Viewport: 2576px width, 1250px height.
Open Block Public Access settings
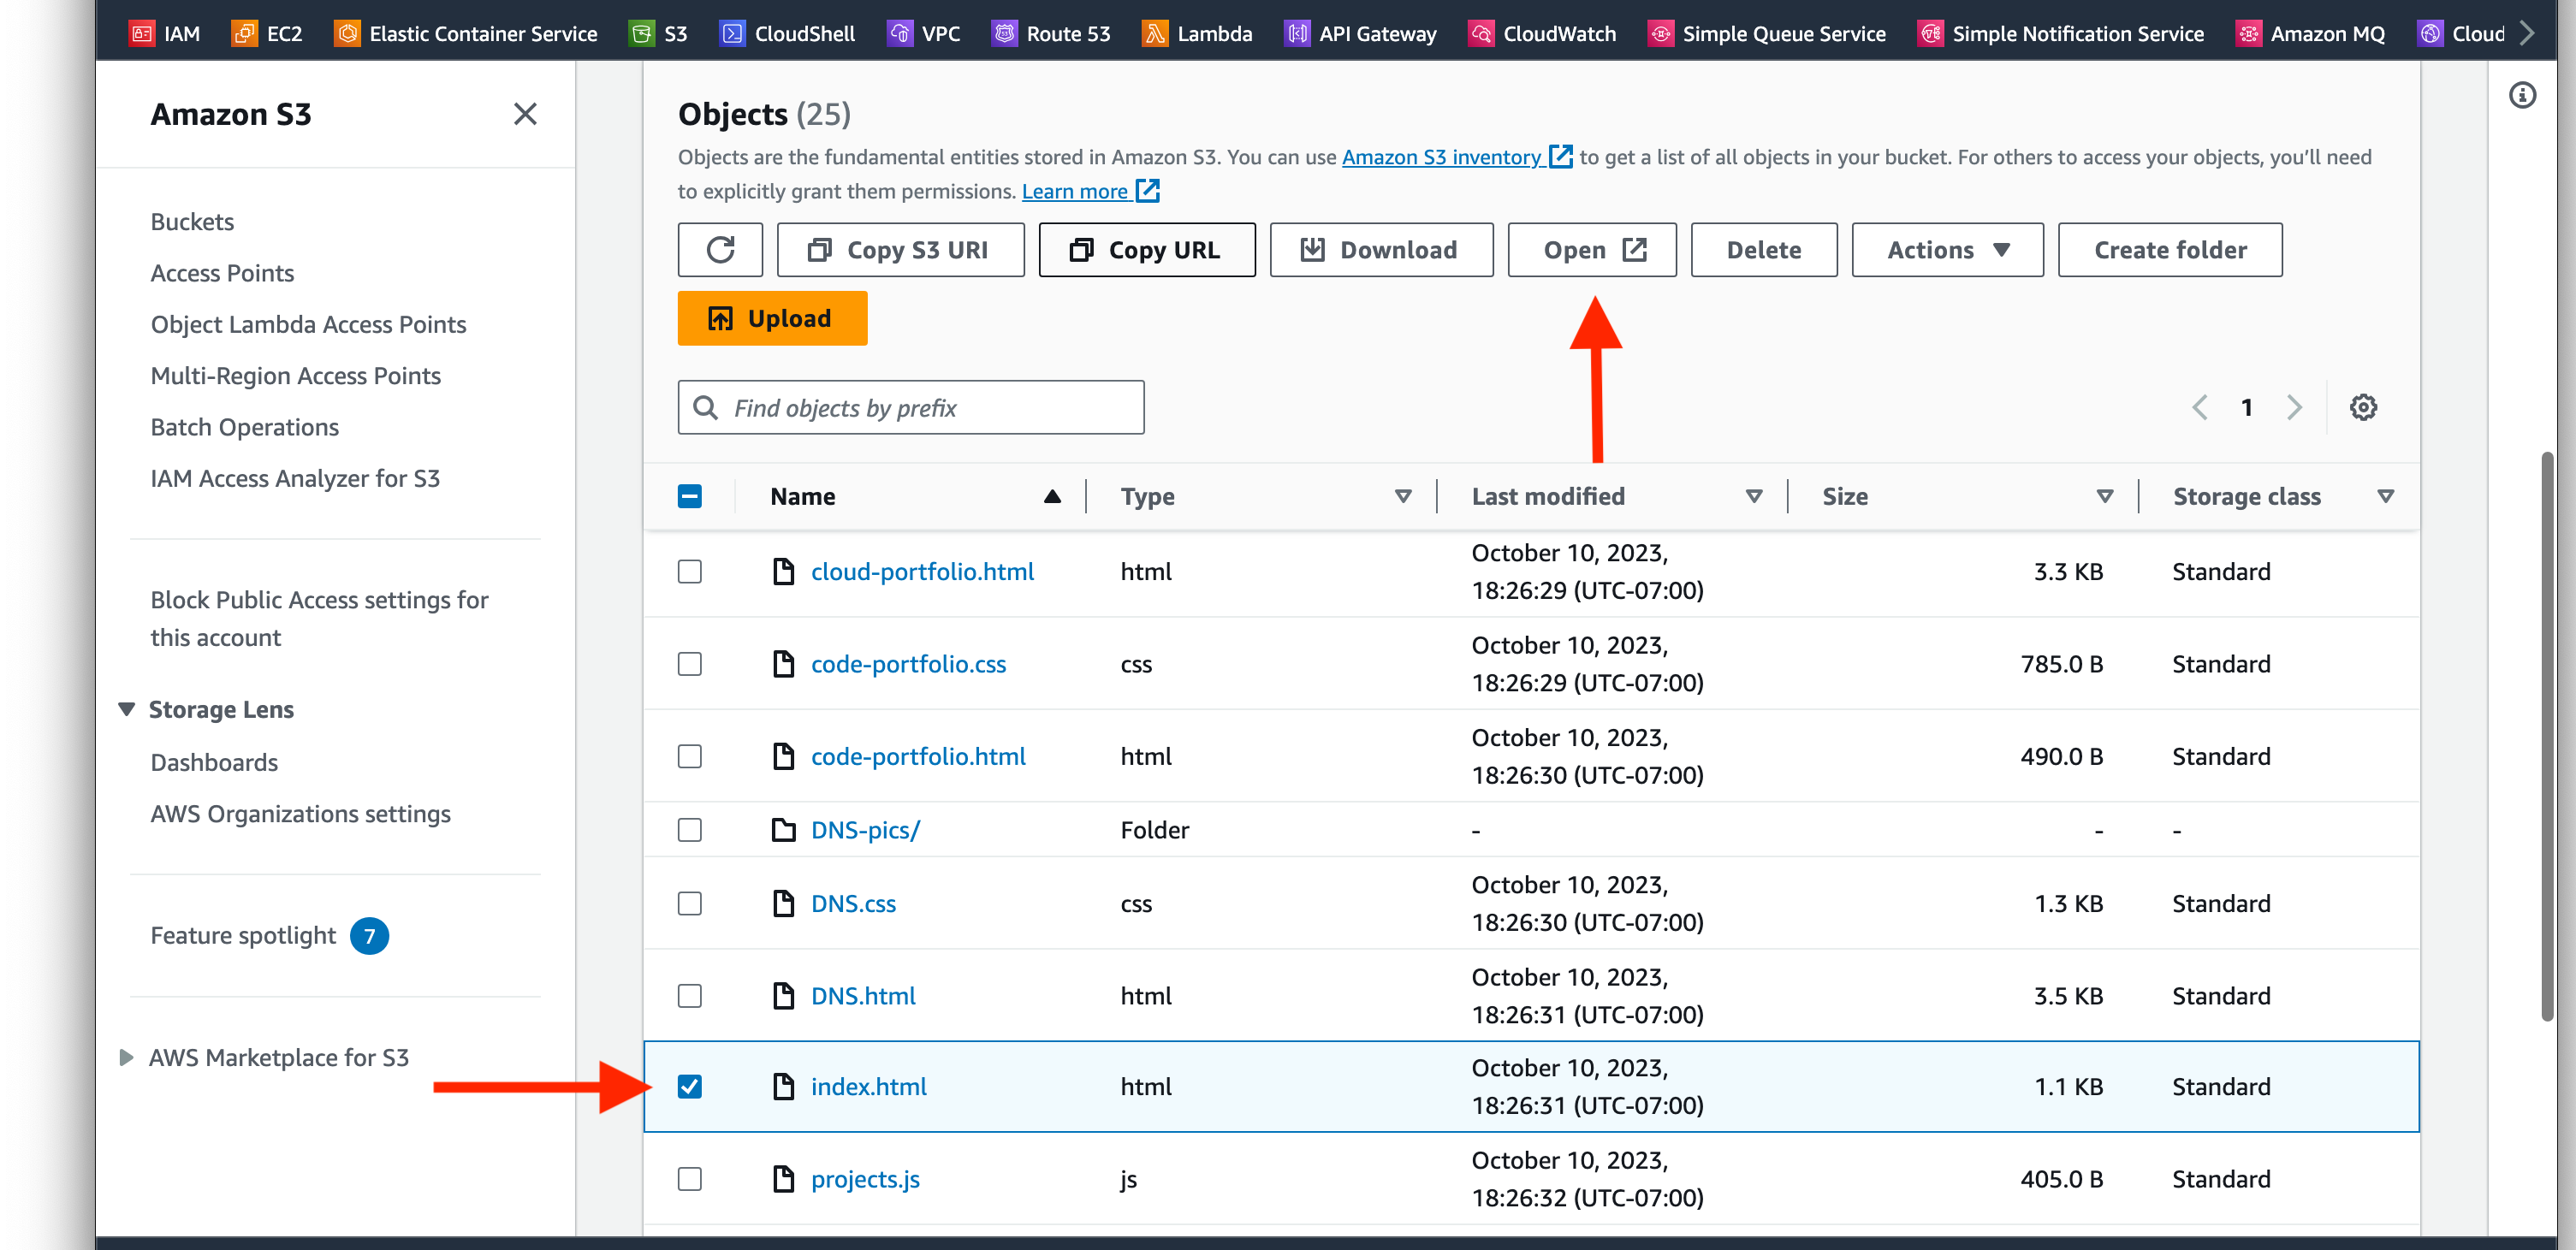[x=319, y=618]
